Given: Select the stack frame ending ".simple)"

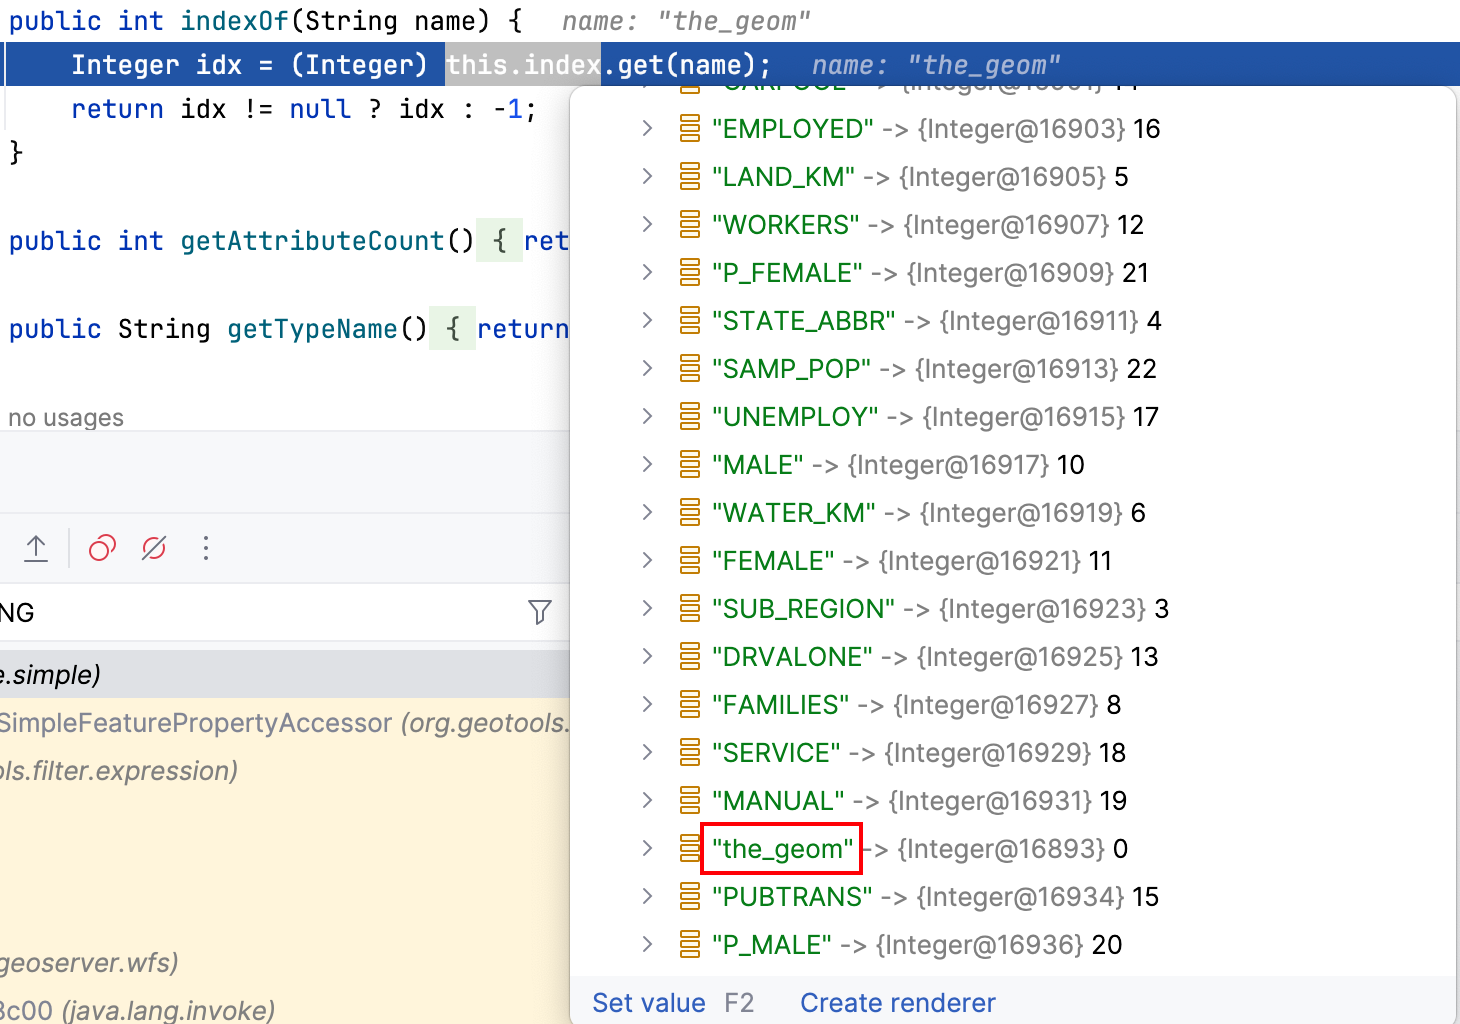Looking at the screenshot, I should pos(285,675).
